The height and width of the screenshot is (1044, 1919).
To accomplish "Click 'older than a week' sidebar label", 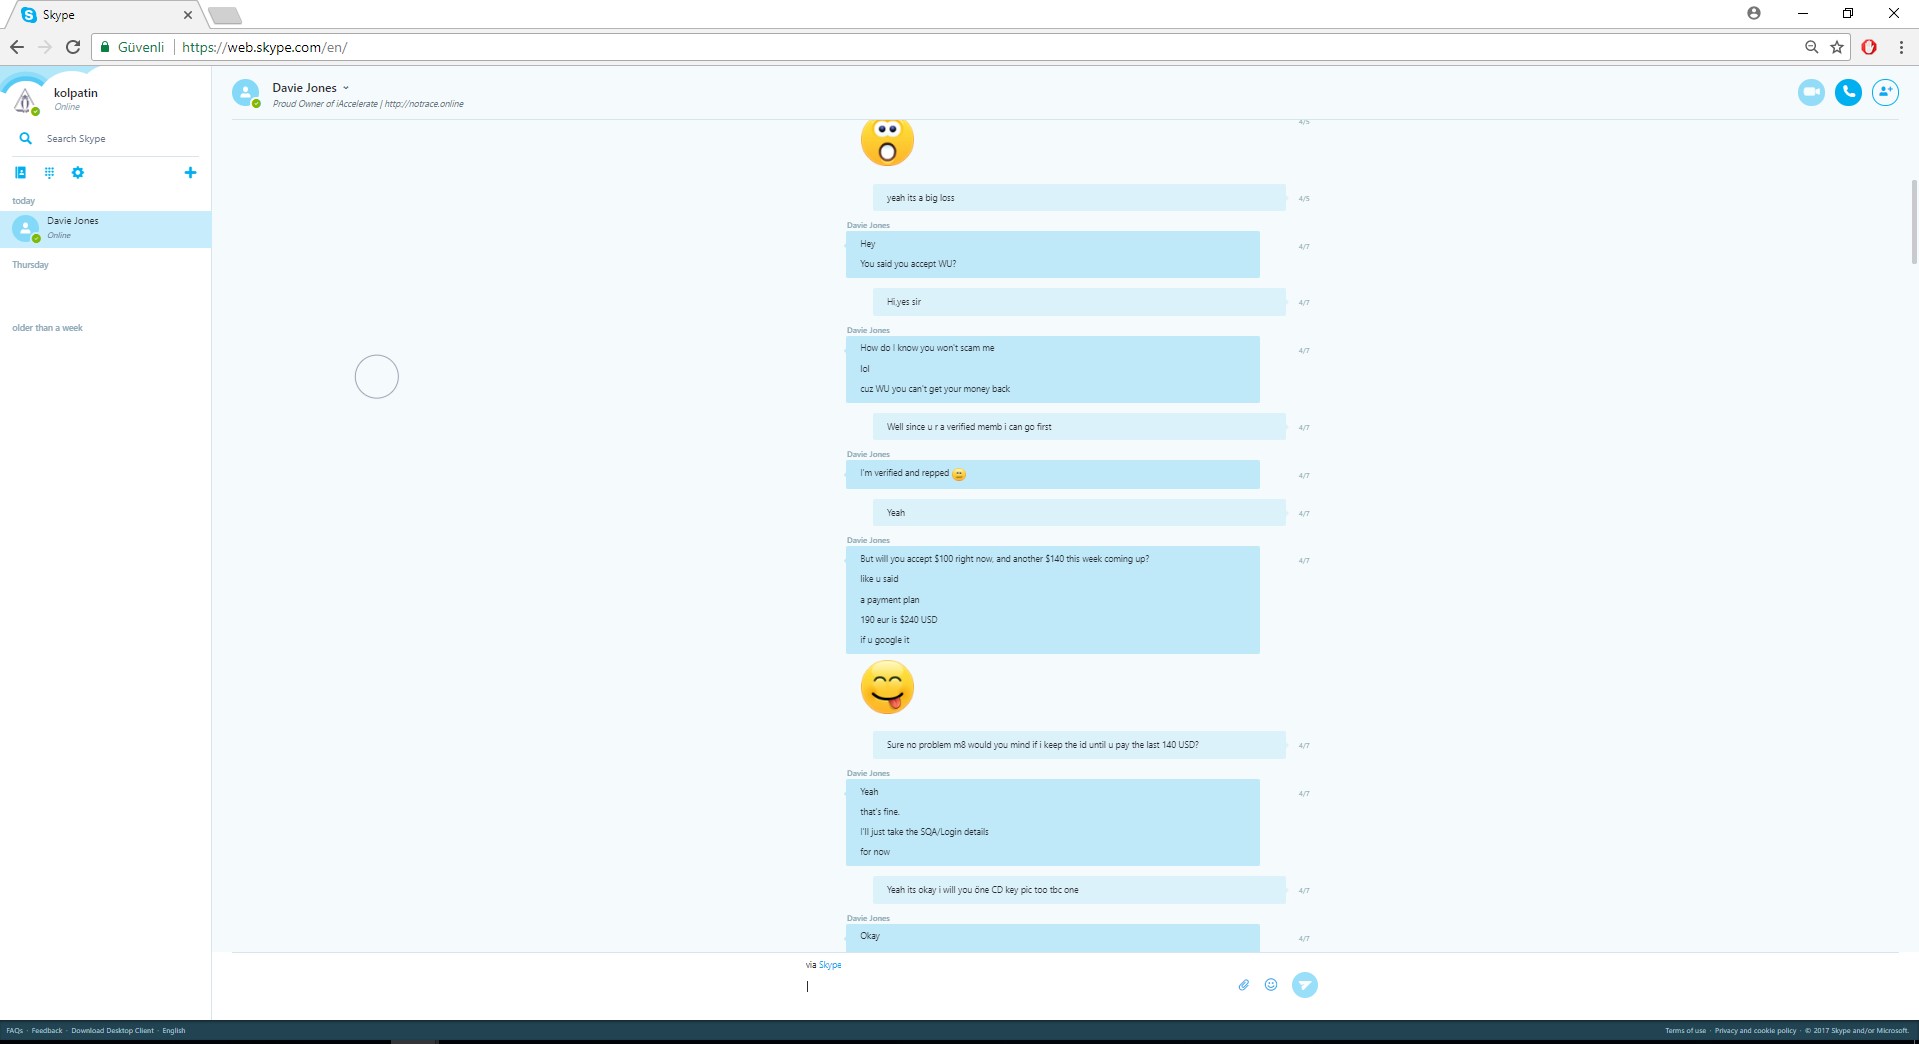I will coord(47,328).
